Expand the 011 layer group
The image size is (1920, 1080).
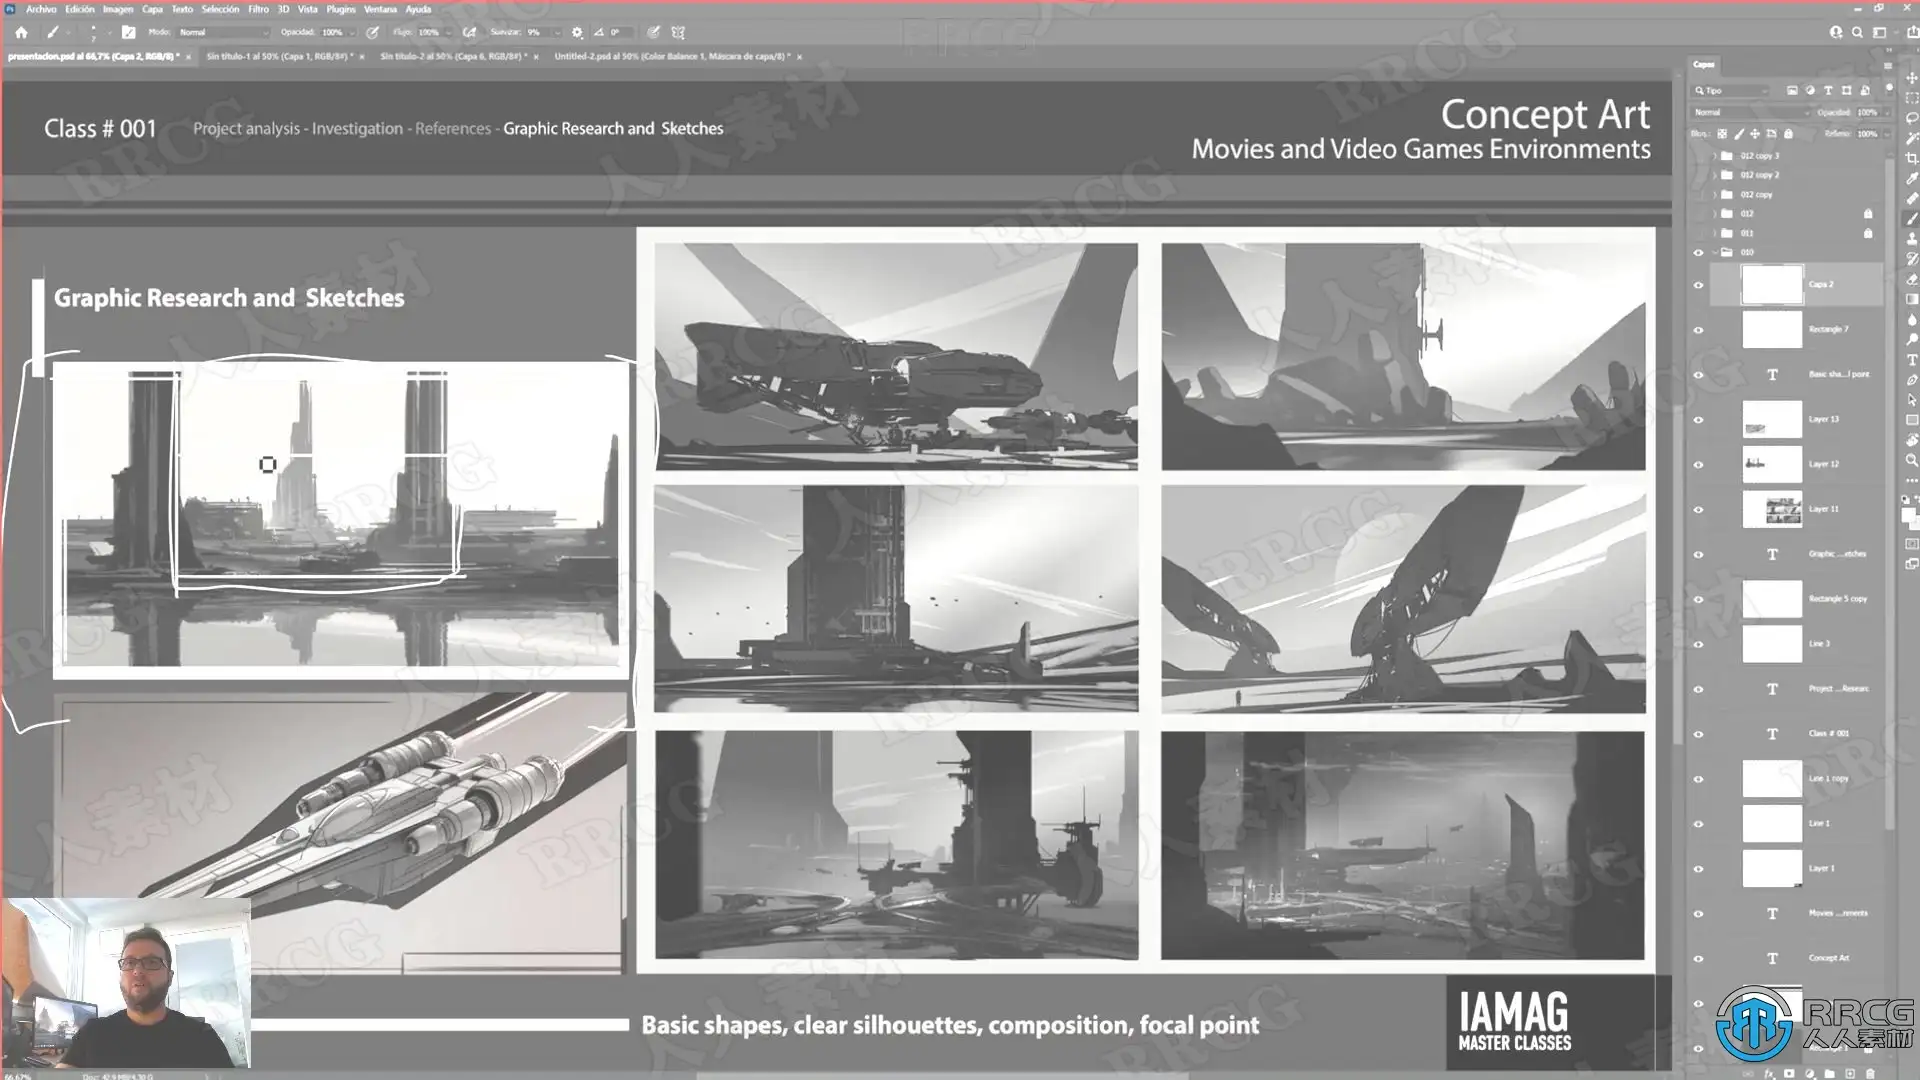[x=1715, y=233]
